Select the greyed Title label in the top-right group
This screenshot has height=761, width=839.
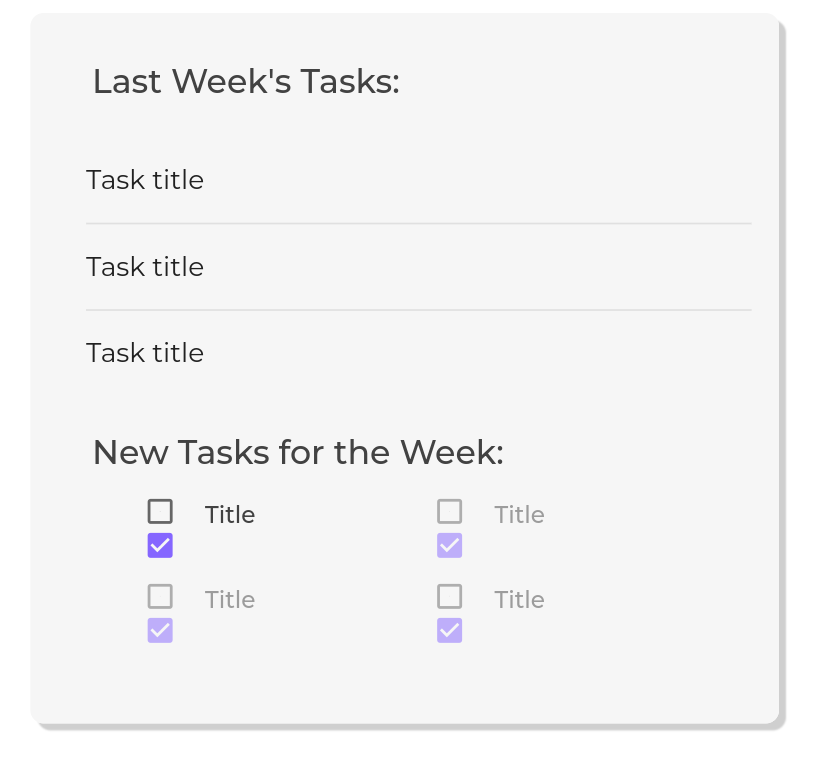[x=519, y=515]
